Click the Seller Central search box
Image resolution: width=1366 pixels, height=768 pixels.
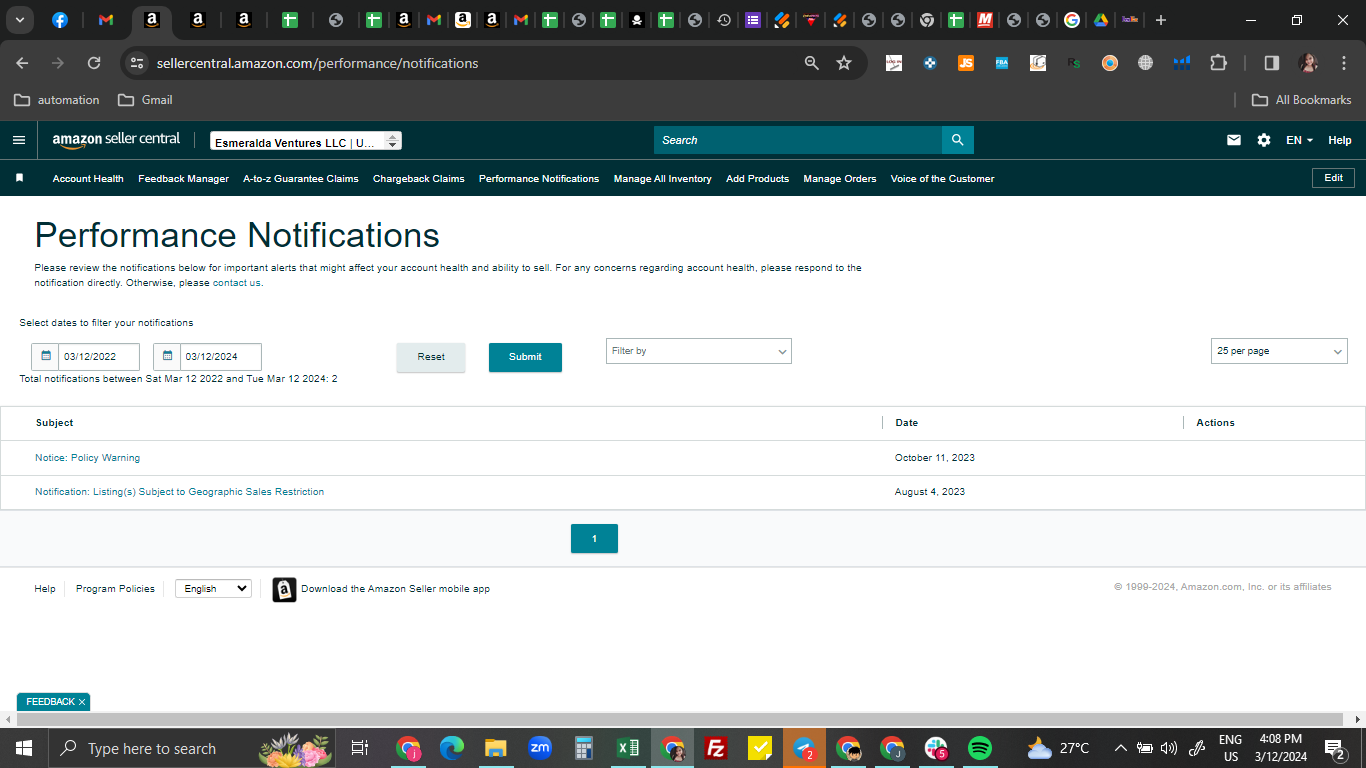[x=798, y=140]
